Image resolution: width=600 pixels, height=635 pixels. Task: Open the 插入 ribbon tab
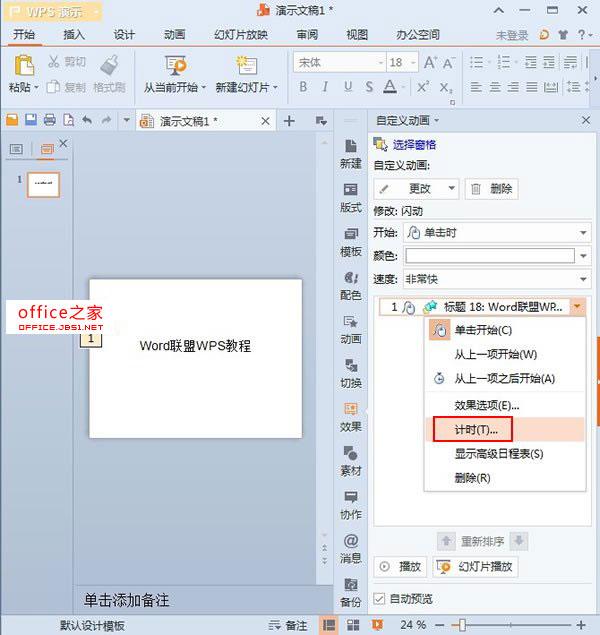coord(74,34)
